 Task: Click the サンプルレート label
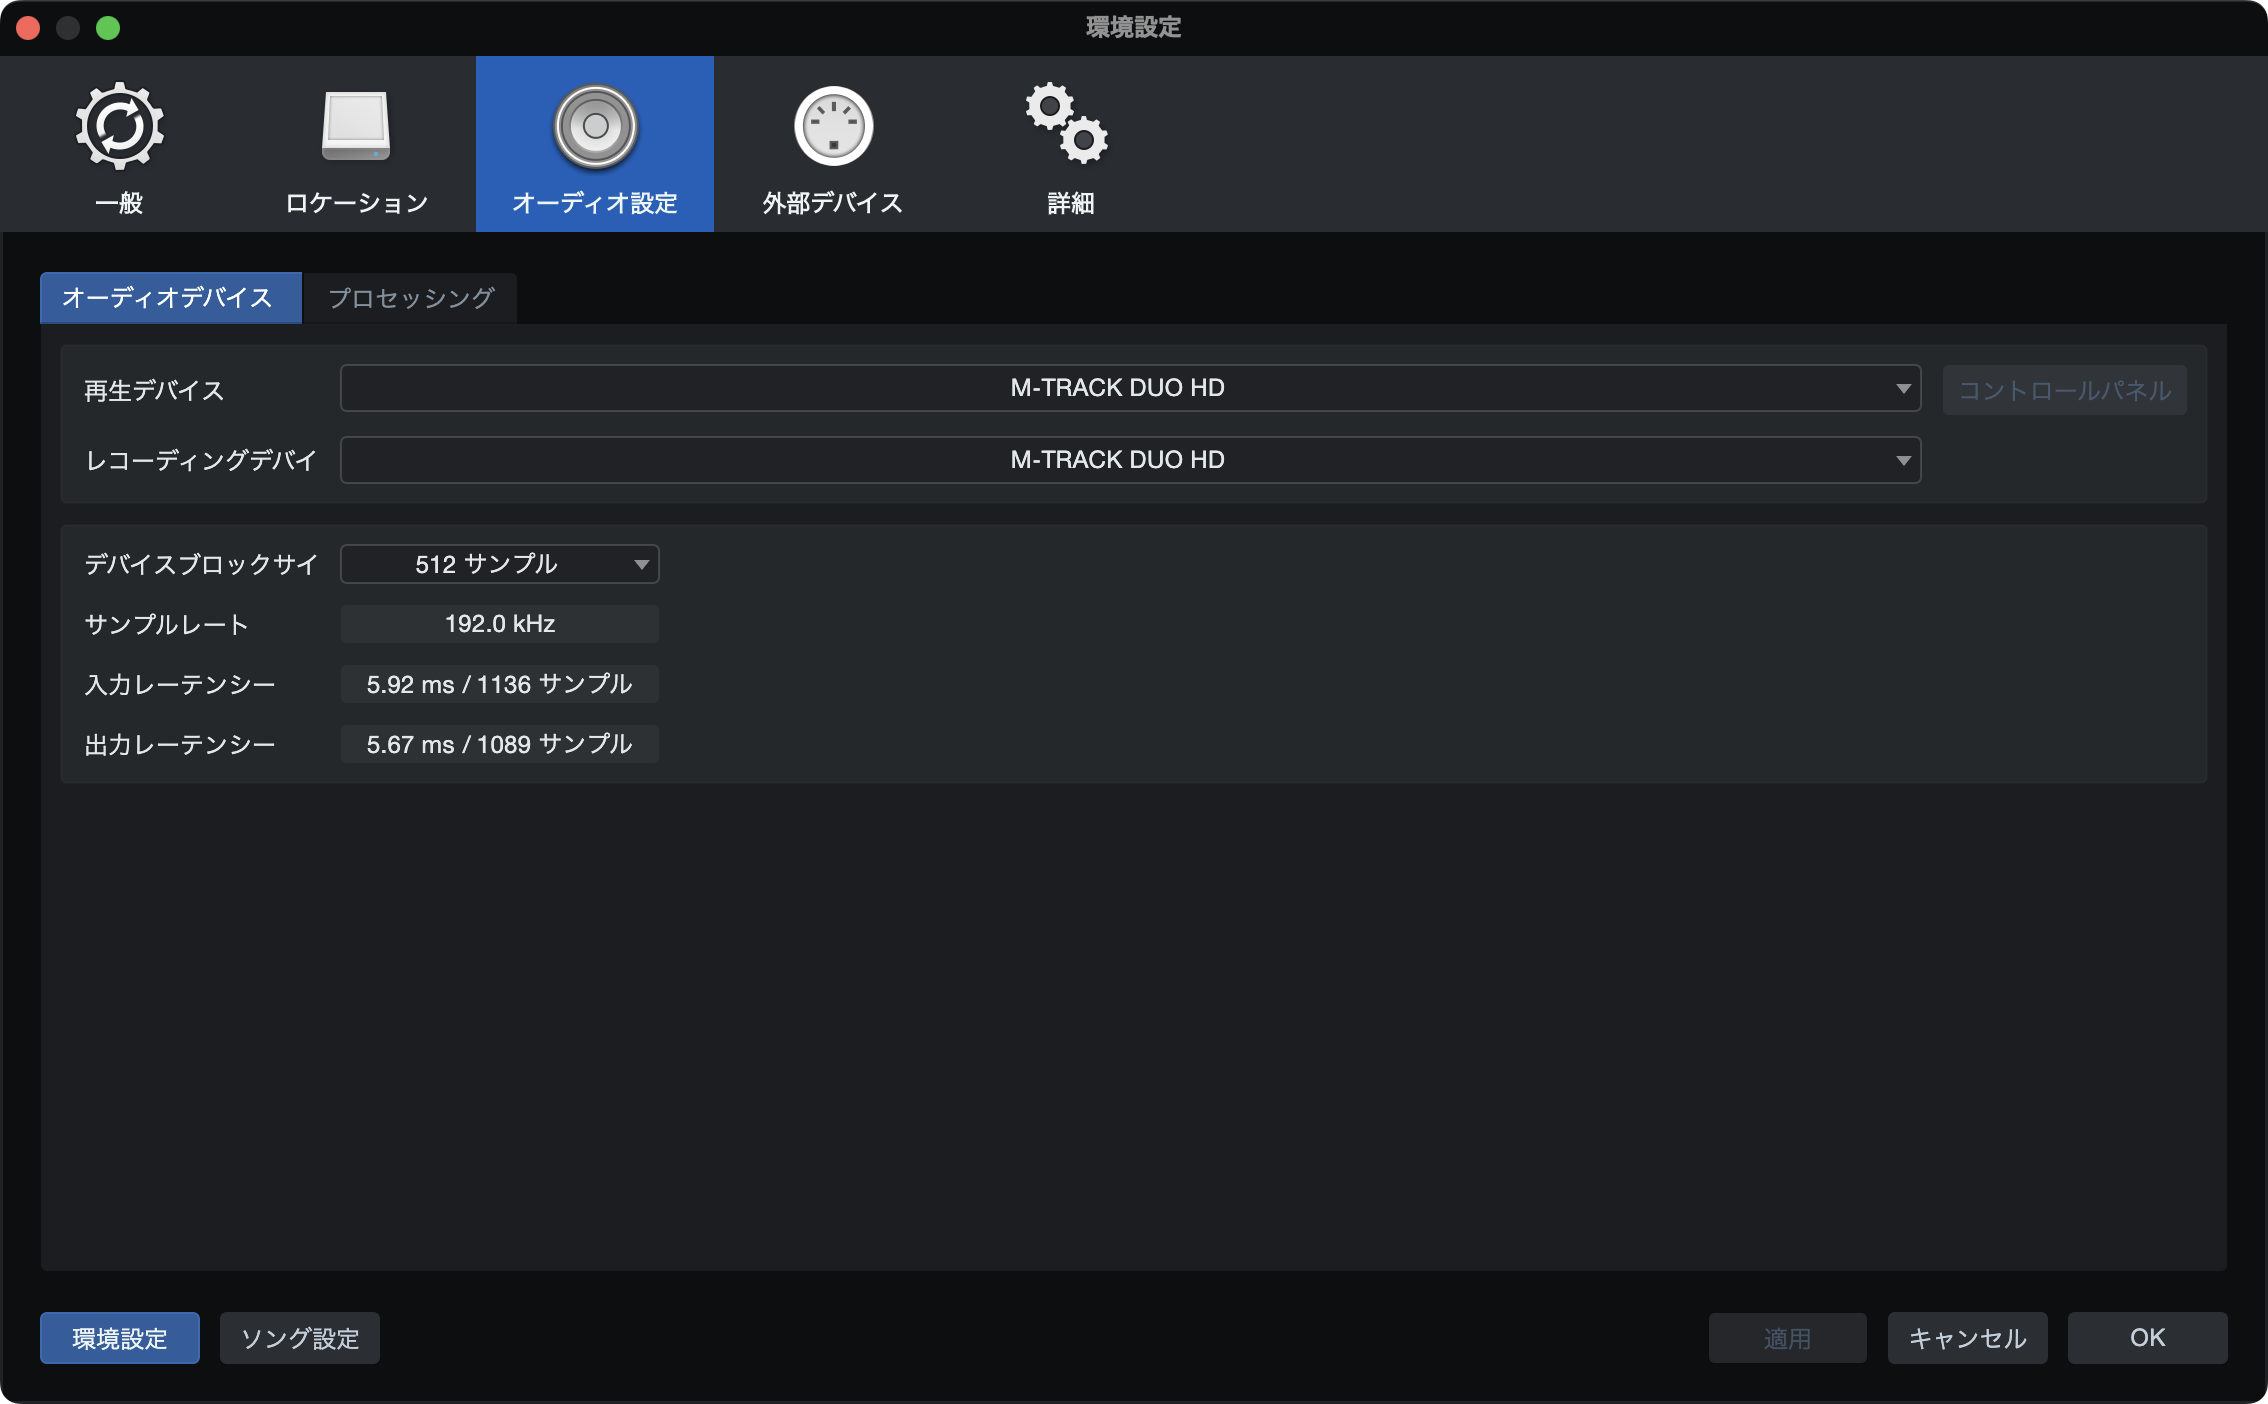click(166, 624)
